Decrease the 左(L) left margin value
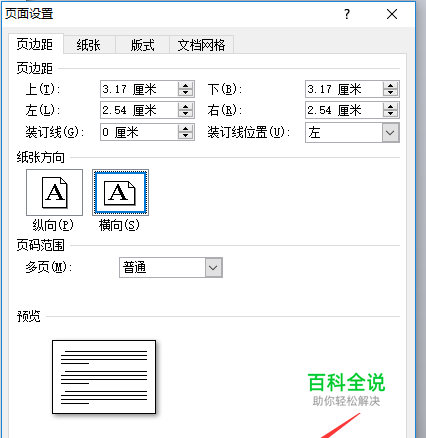The height and width of the screenshot is (438, 426). click(x=186, y=114)
